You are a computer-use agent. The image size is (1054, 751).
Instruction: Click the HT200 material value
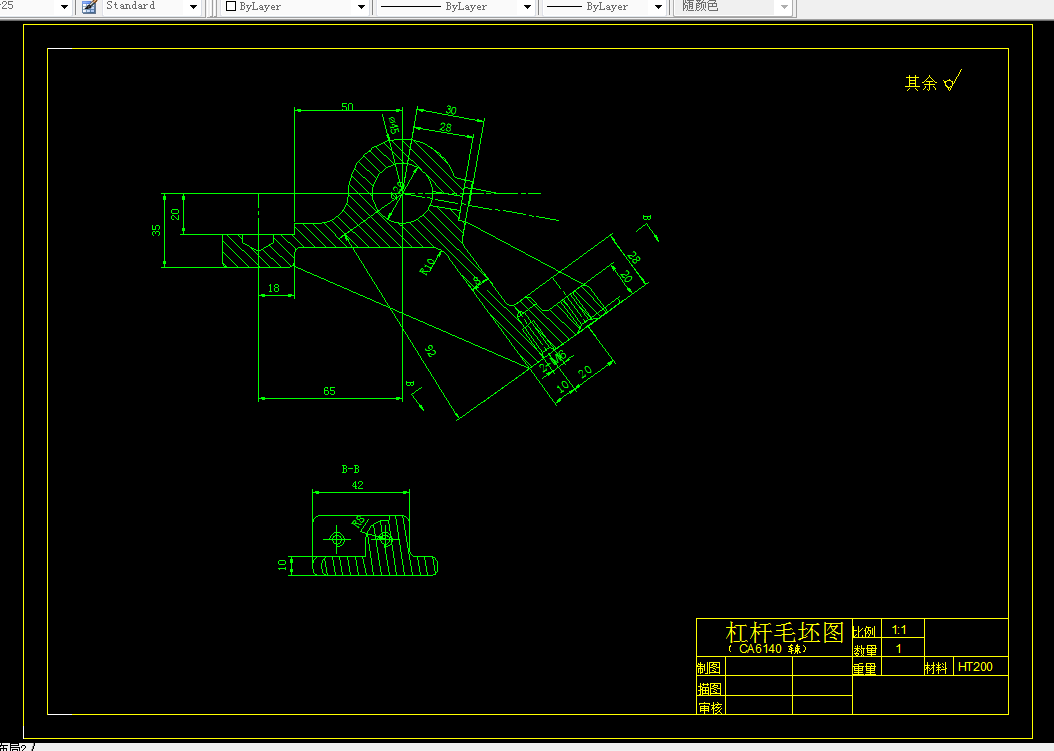[x=975, y=666]
